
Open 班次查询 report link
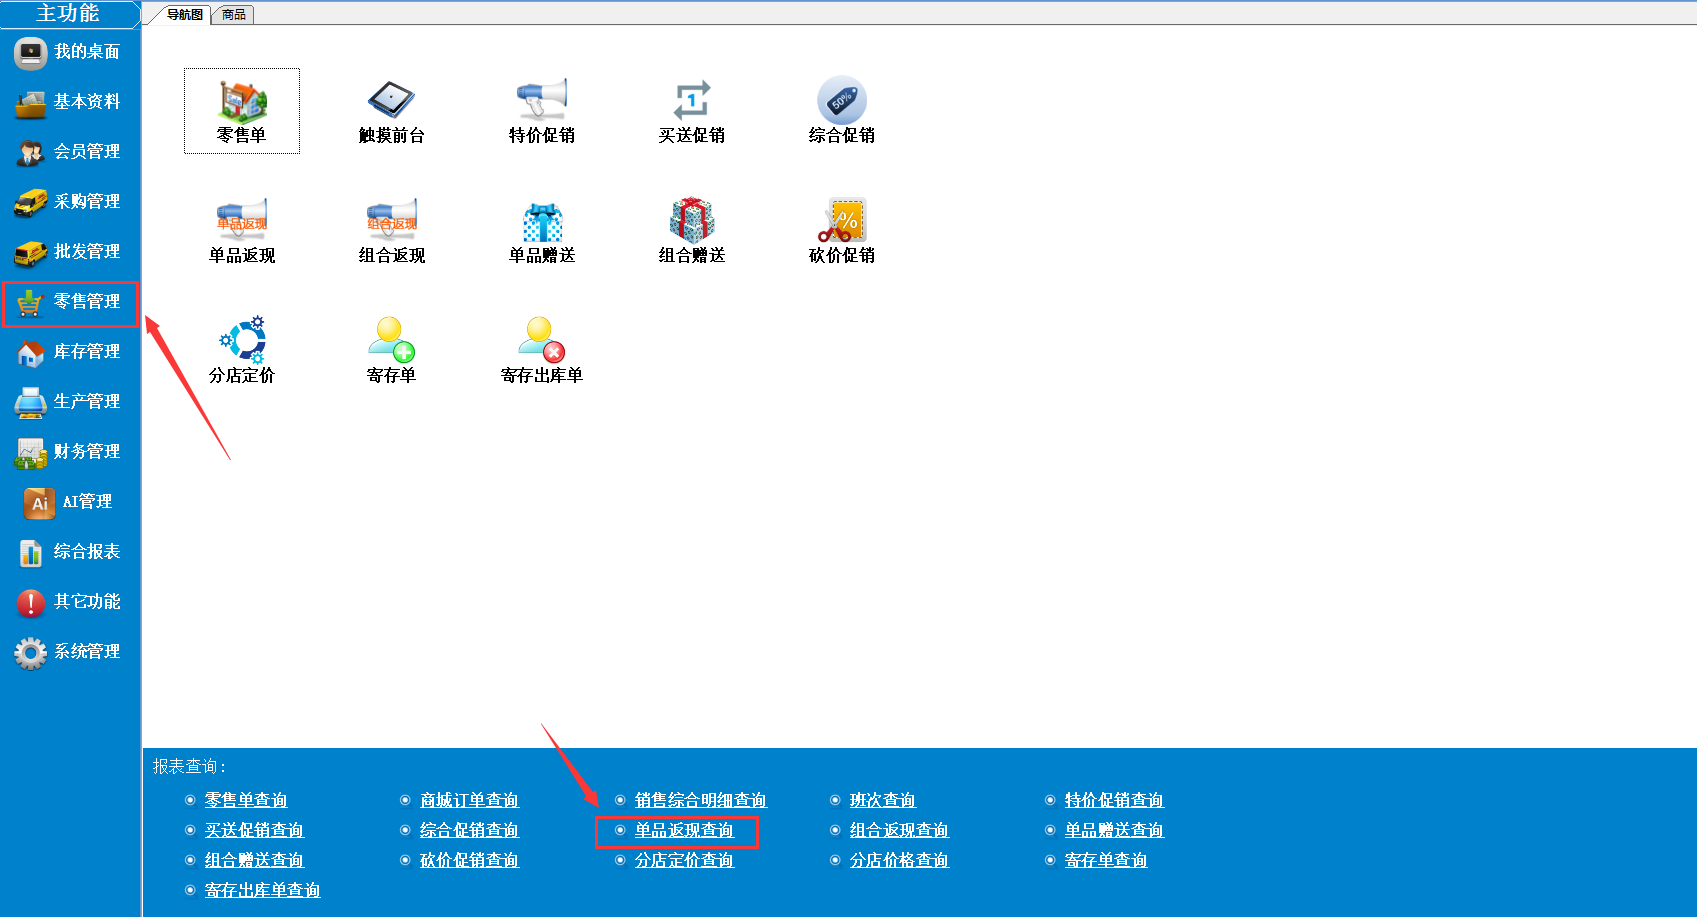click(882, 800)
